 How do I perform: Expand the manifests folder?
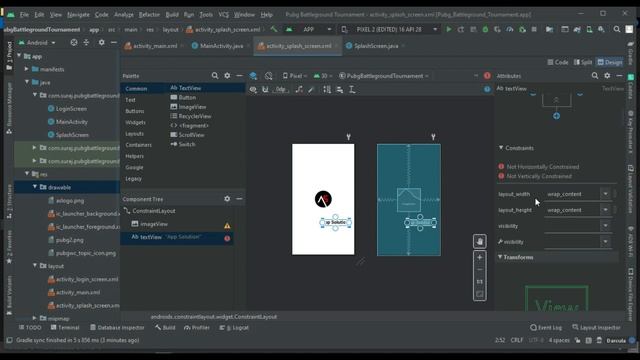(27, 69)
